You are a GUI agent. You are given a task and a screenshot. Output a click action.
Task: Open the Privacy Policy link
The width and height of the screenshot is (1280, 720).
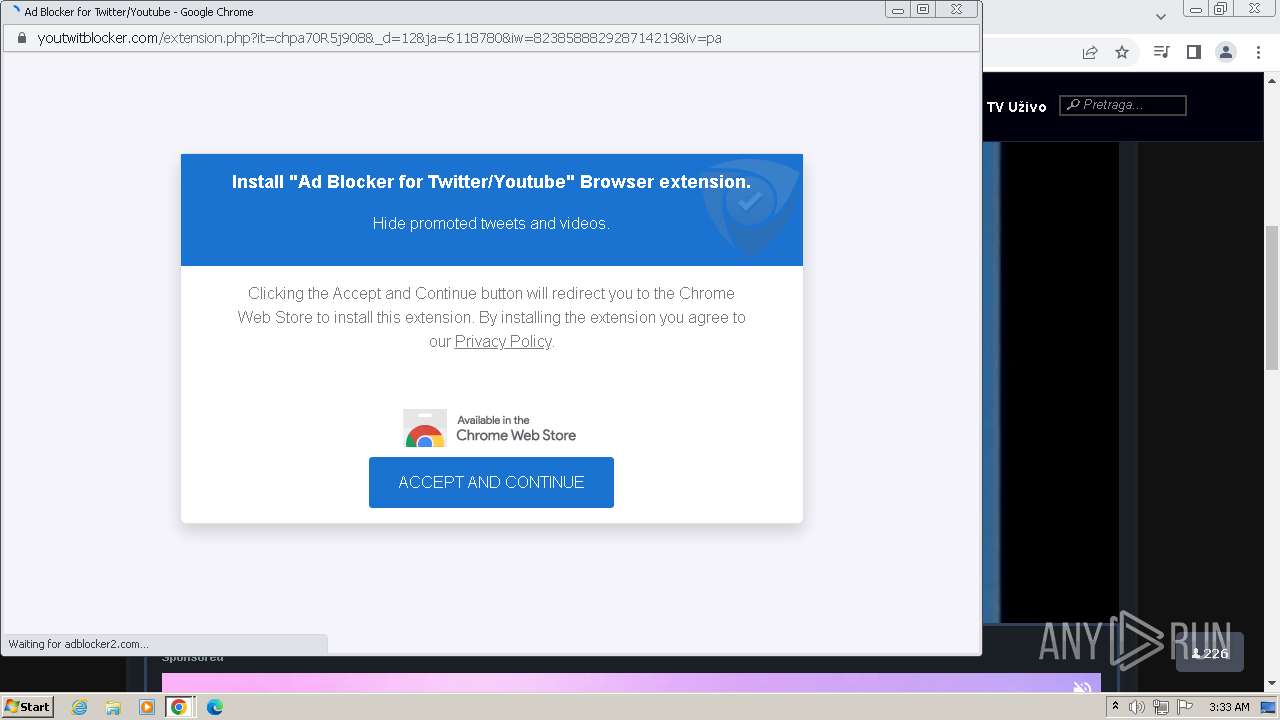pos(503,341)
